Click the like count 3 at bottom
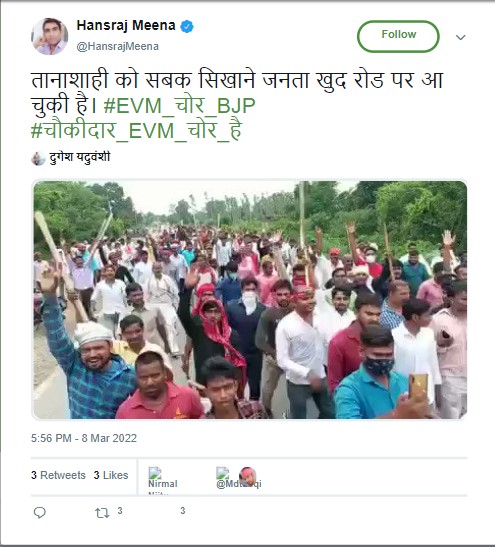 click(182, 511)
